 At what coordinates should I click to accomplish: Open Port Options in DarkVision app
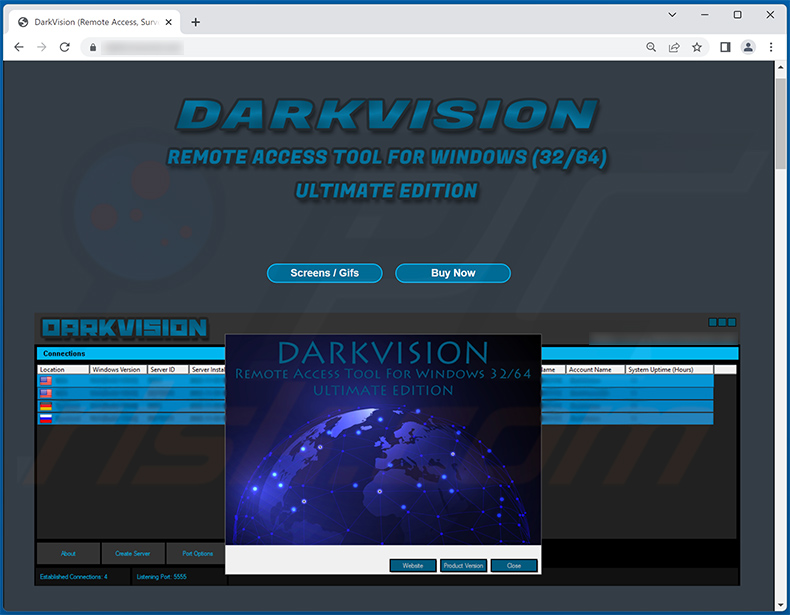point(197,554)
